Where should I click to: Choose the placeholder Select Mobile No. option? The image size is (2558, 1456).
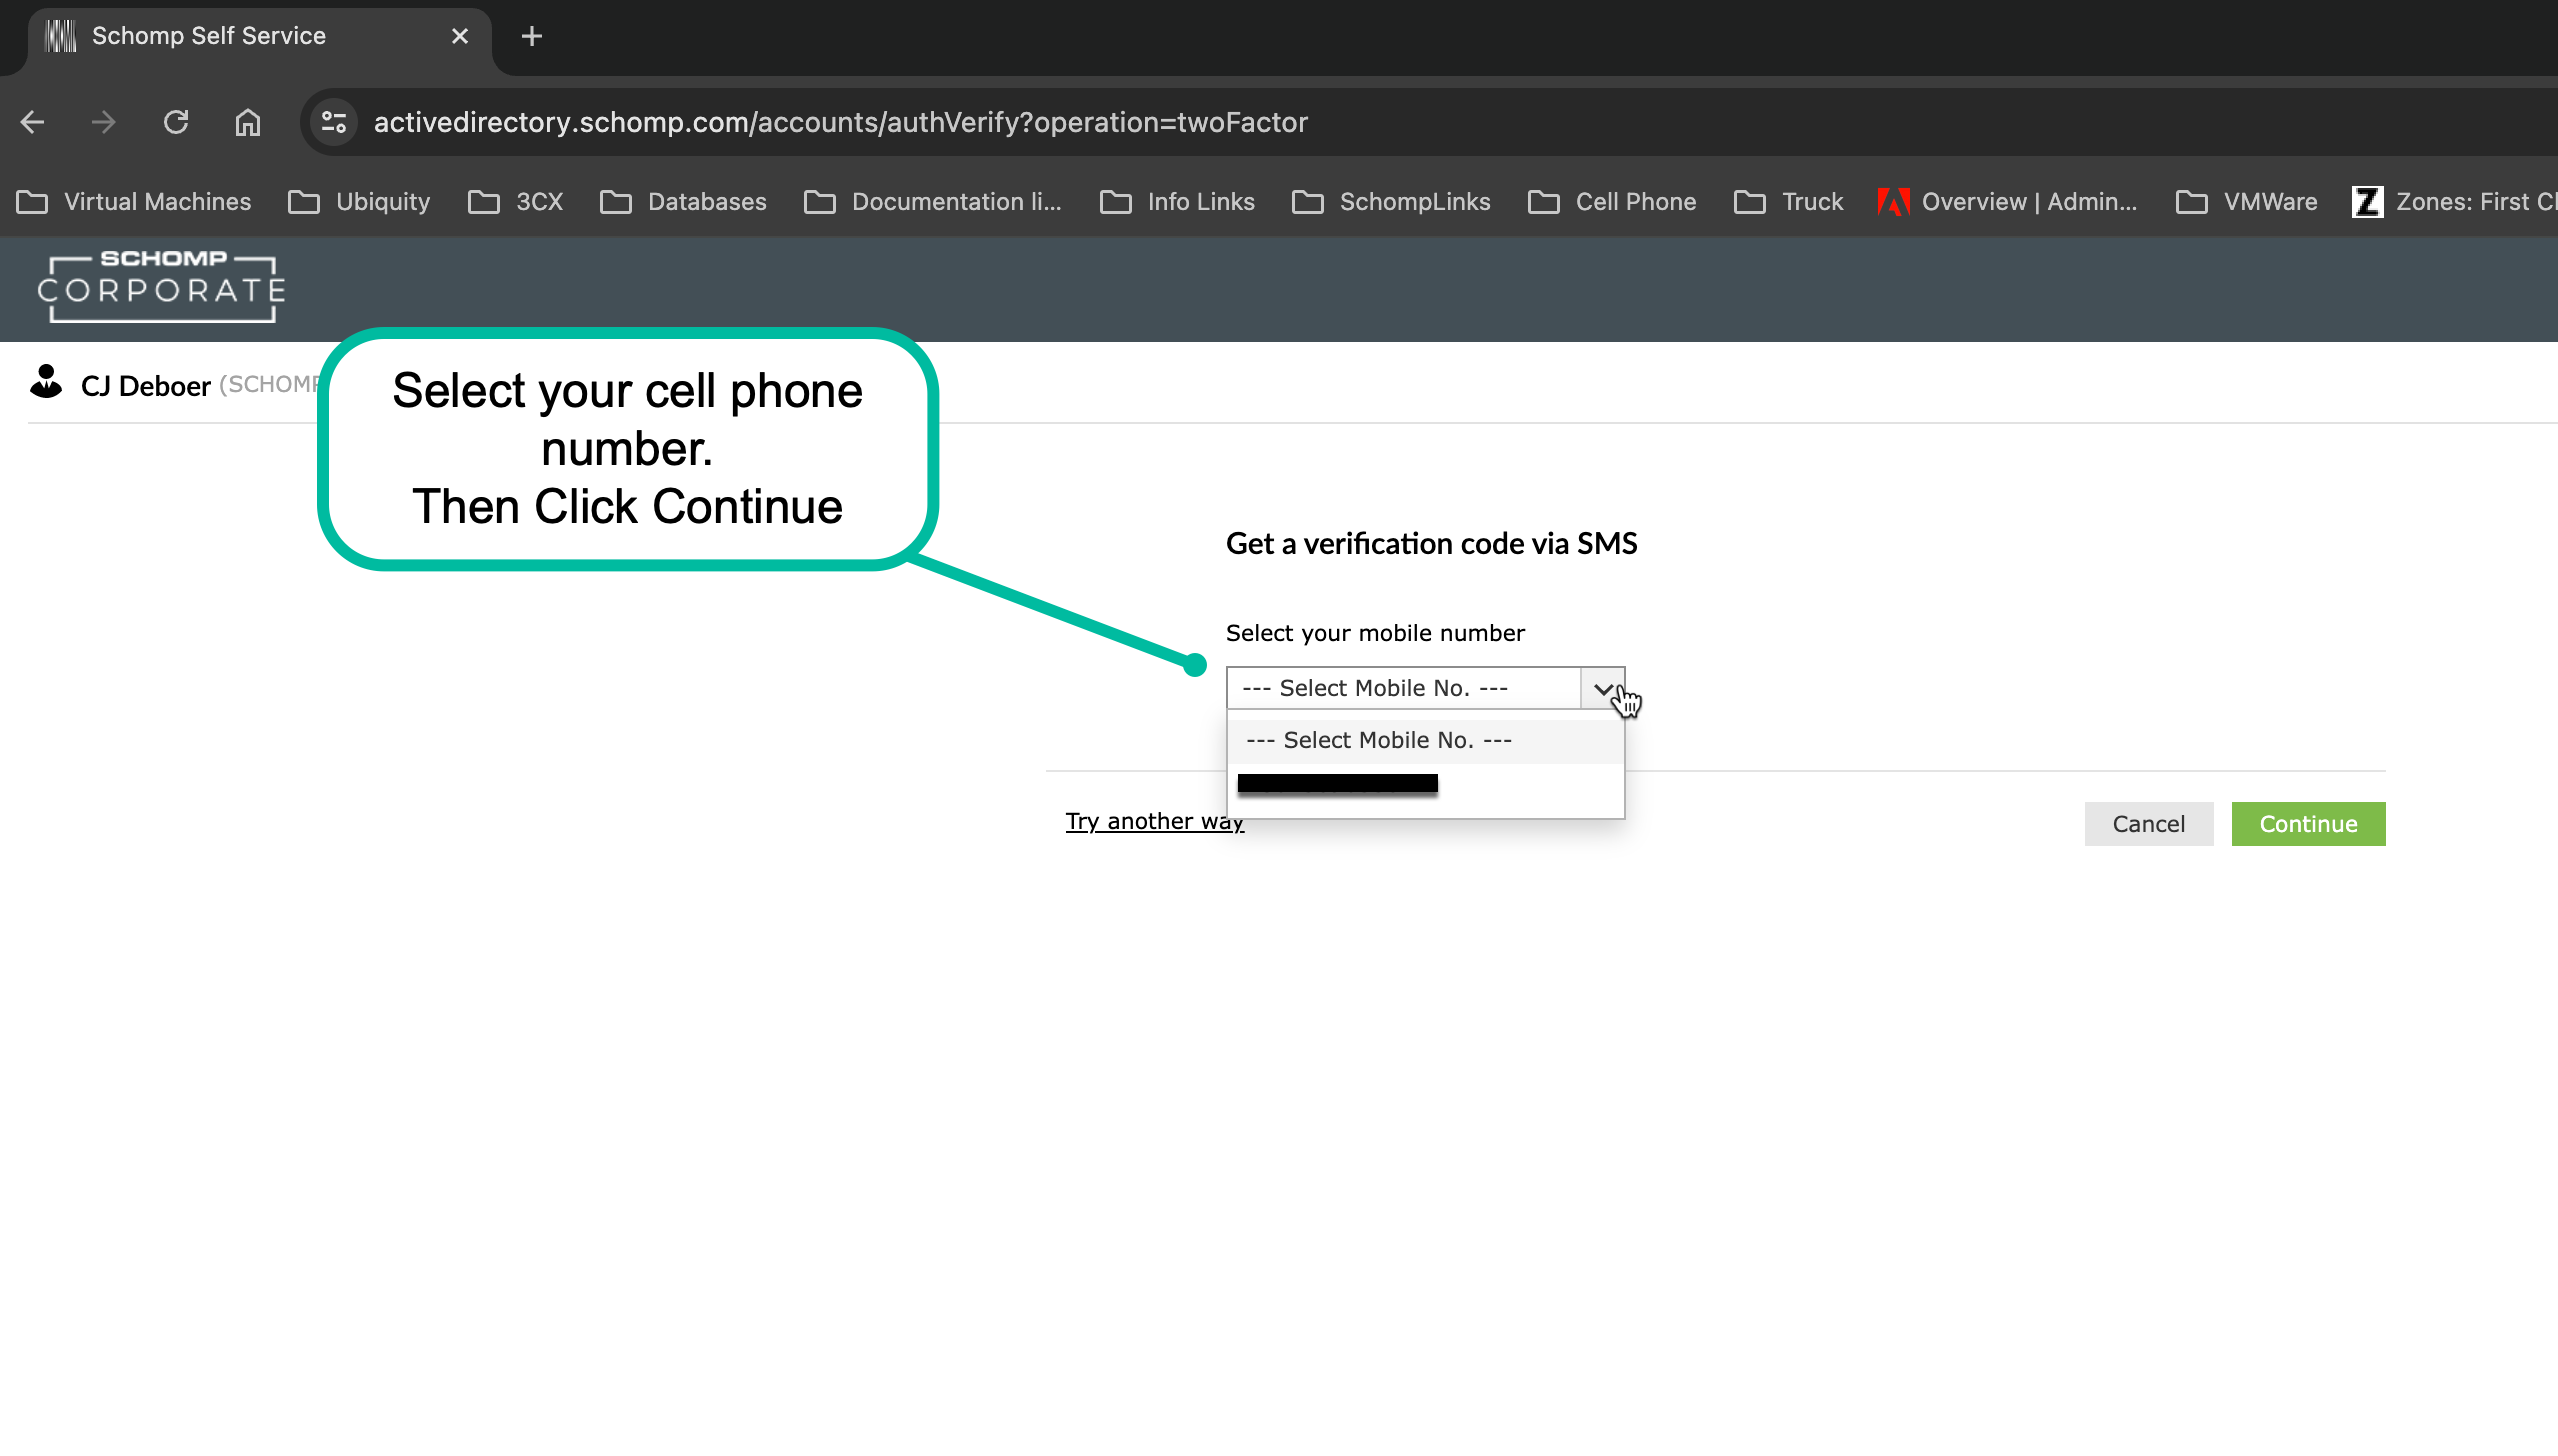click(1379, 740)
